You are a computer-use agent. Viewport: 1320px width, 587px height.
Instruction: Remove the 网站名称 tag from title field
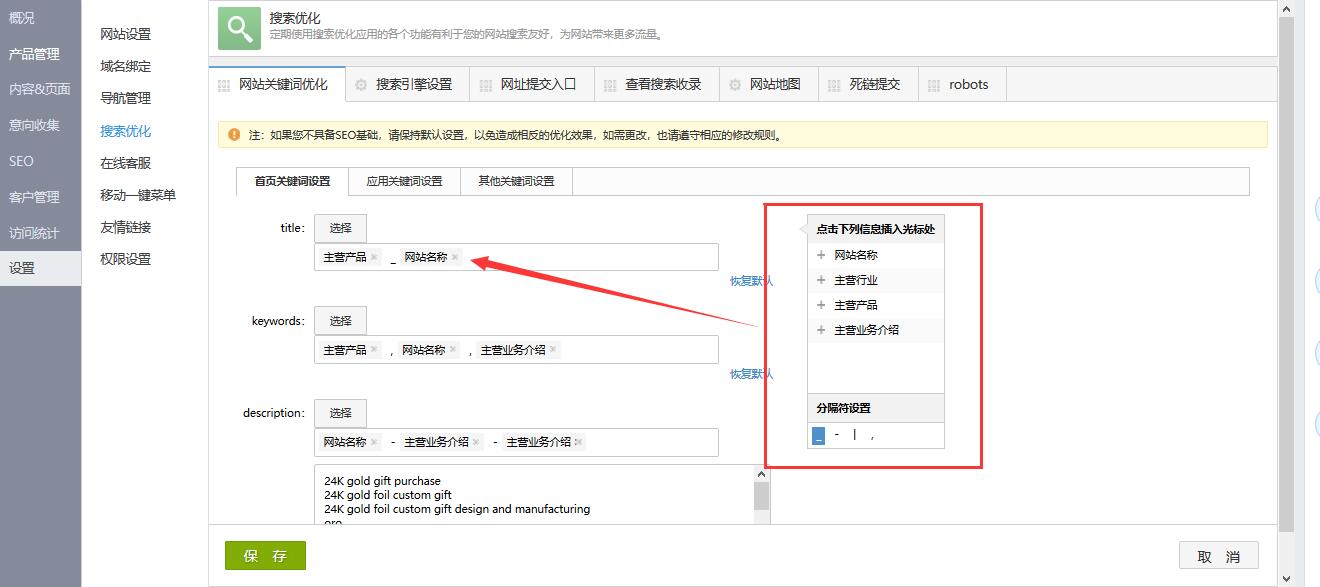click(455, 258)
